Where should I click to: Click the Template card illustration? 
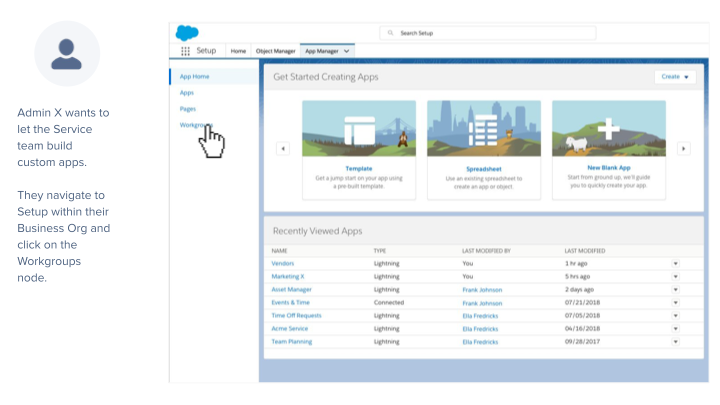pyautogui.click(x=358, y=130)
